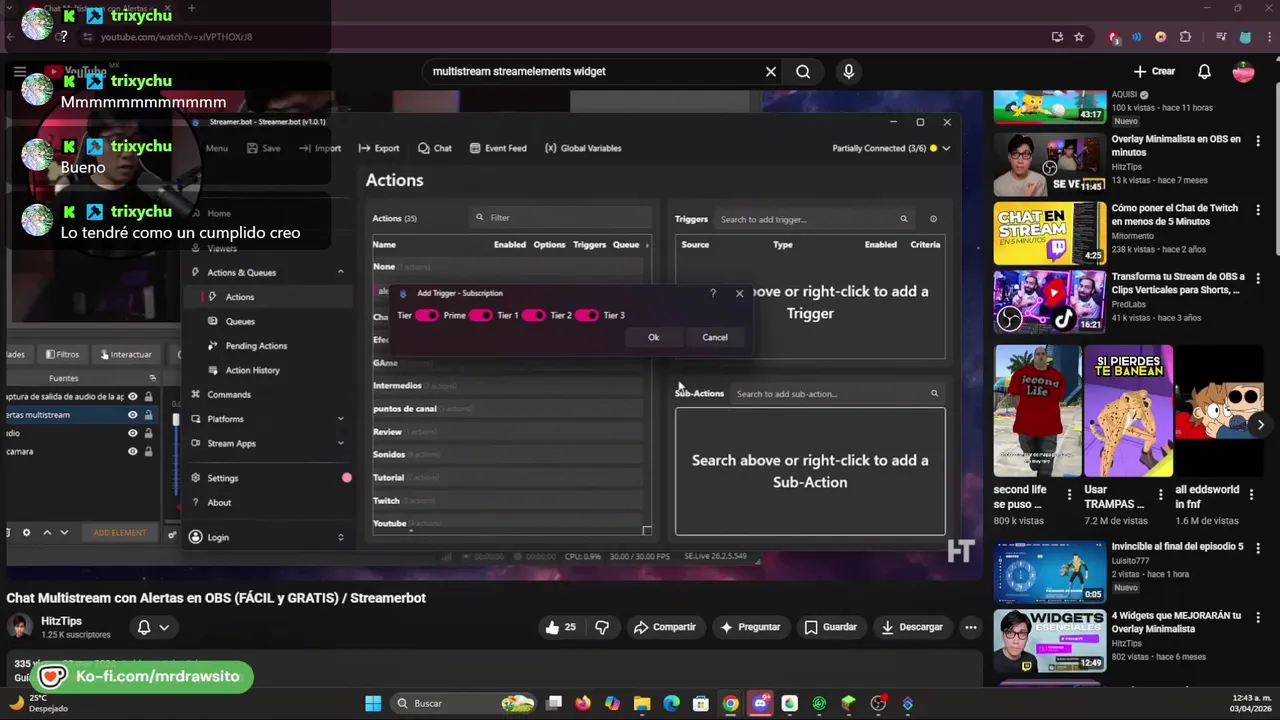The width and height of the screenshot is (1280, 720).
Task: Open Filtros for the OBS source
Action: tap(61, 354)
